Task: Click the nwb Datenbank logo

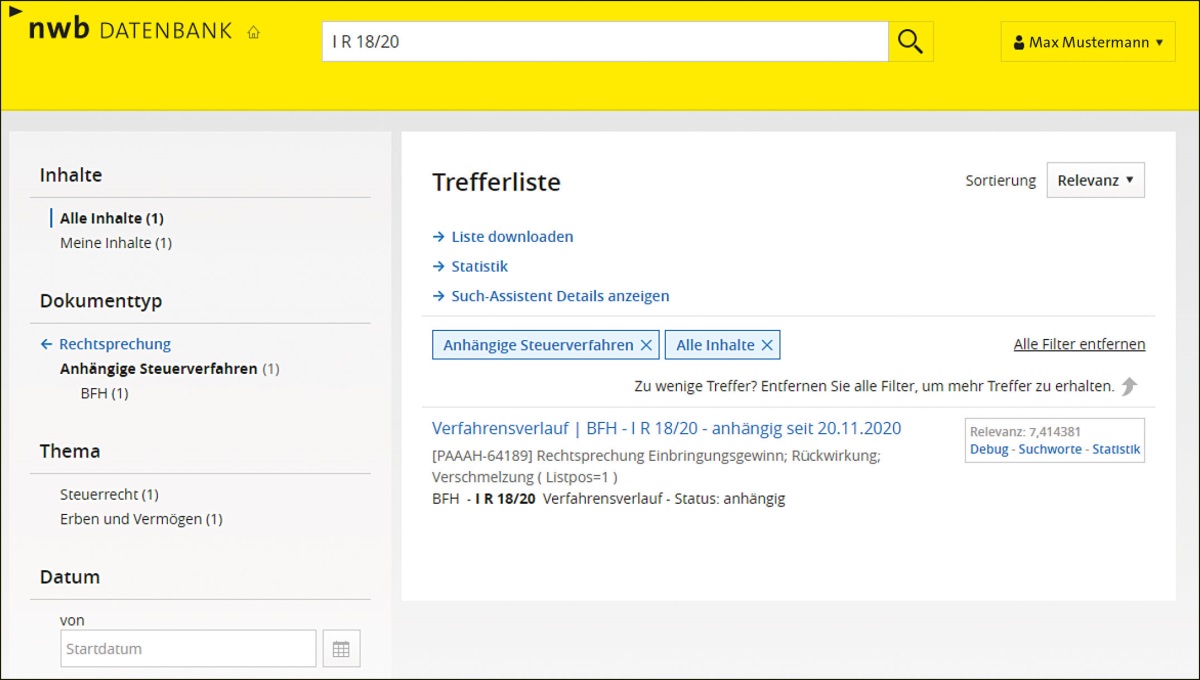Action: click(130, 30)
